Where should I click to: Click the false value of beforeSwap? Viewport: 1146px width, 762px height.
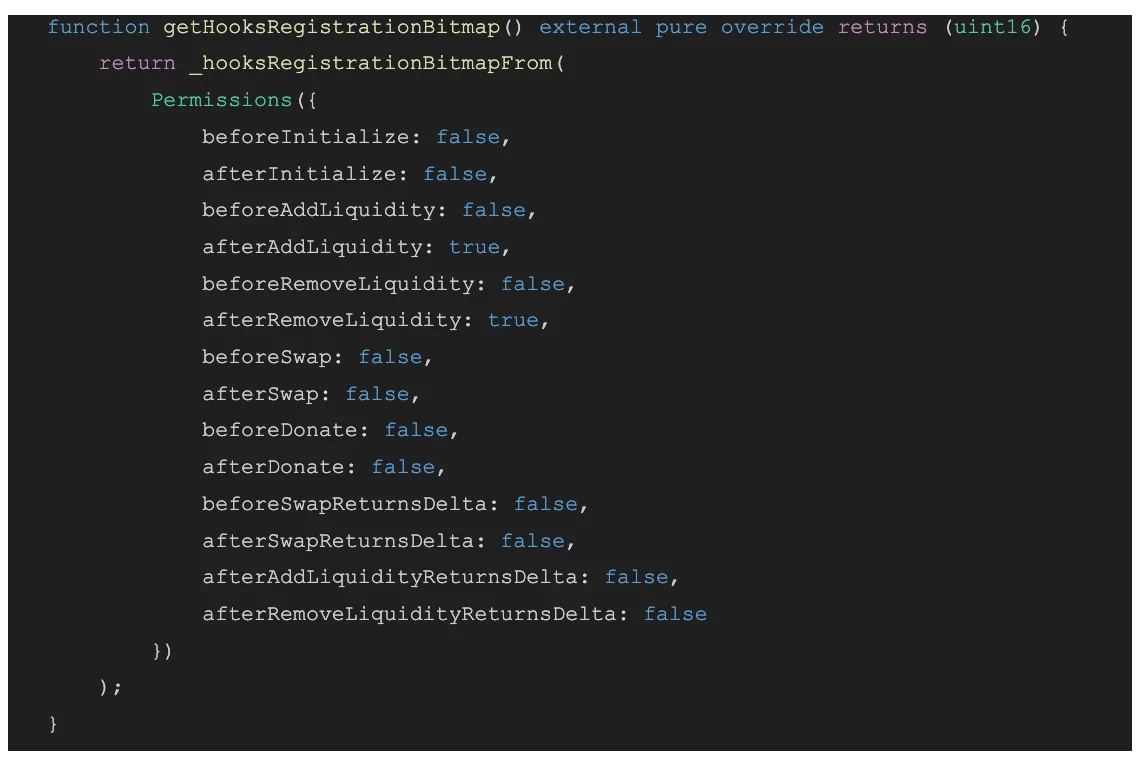390,357
